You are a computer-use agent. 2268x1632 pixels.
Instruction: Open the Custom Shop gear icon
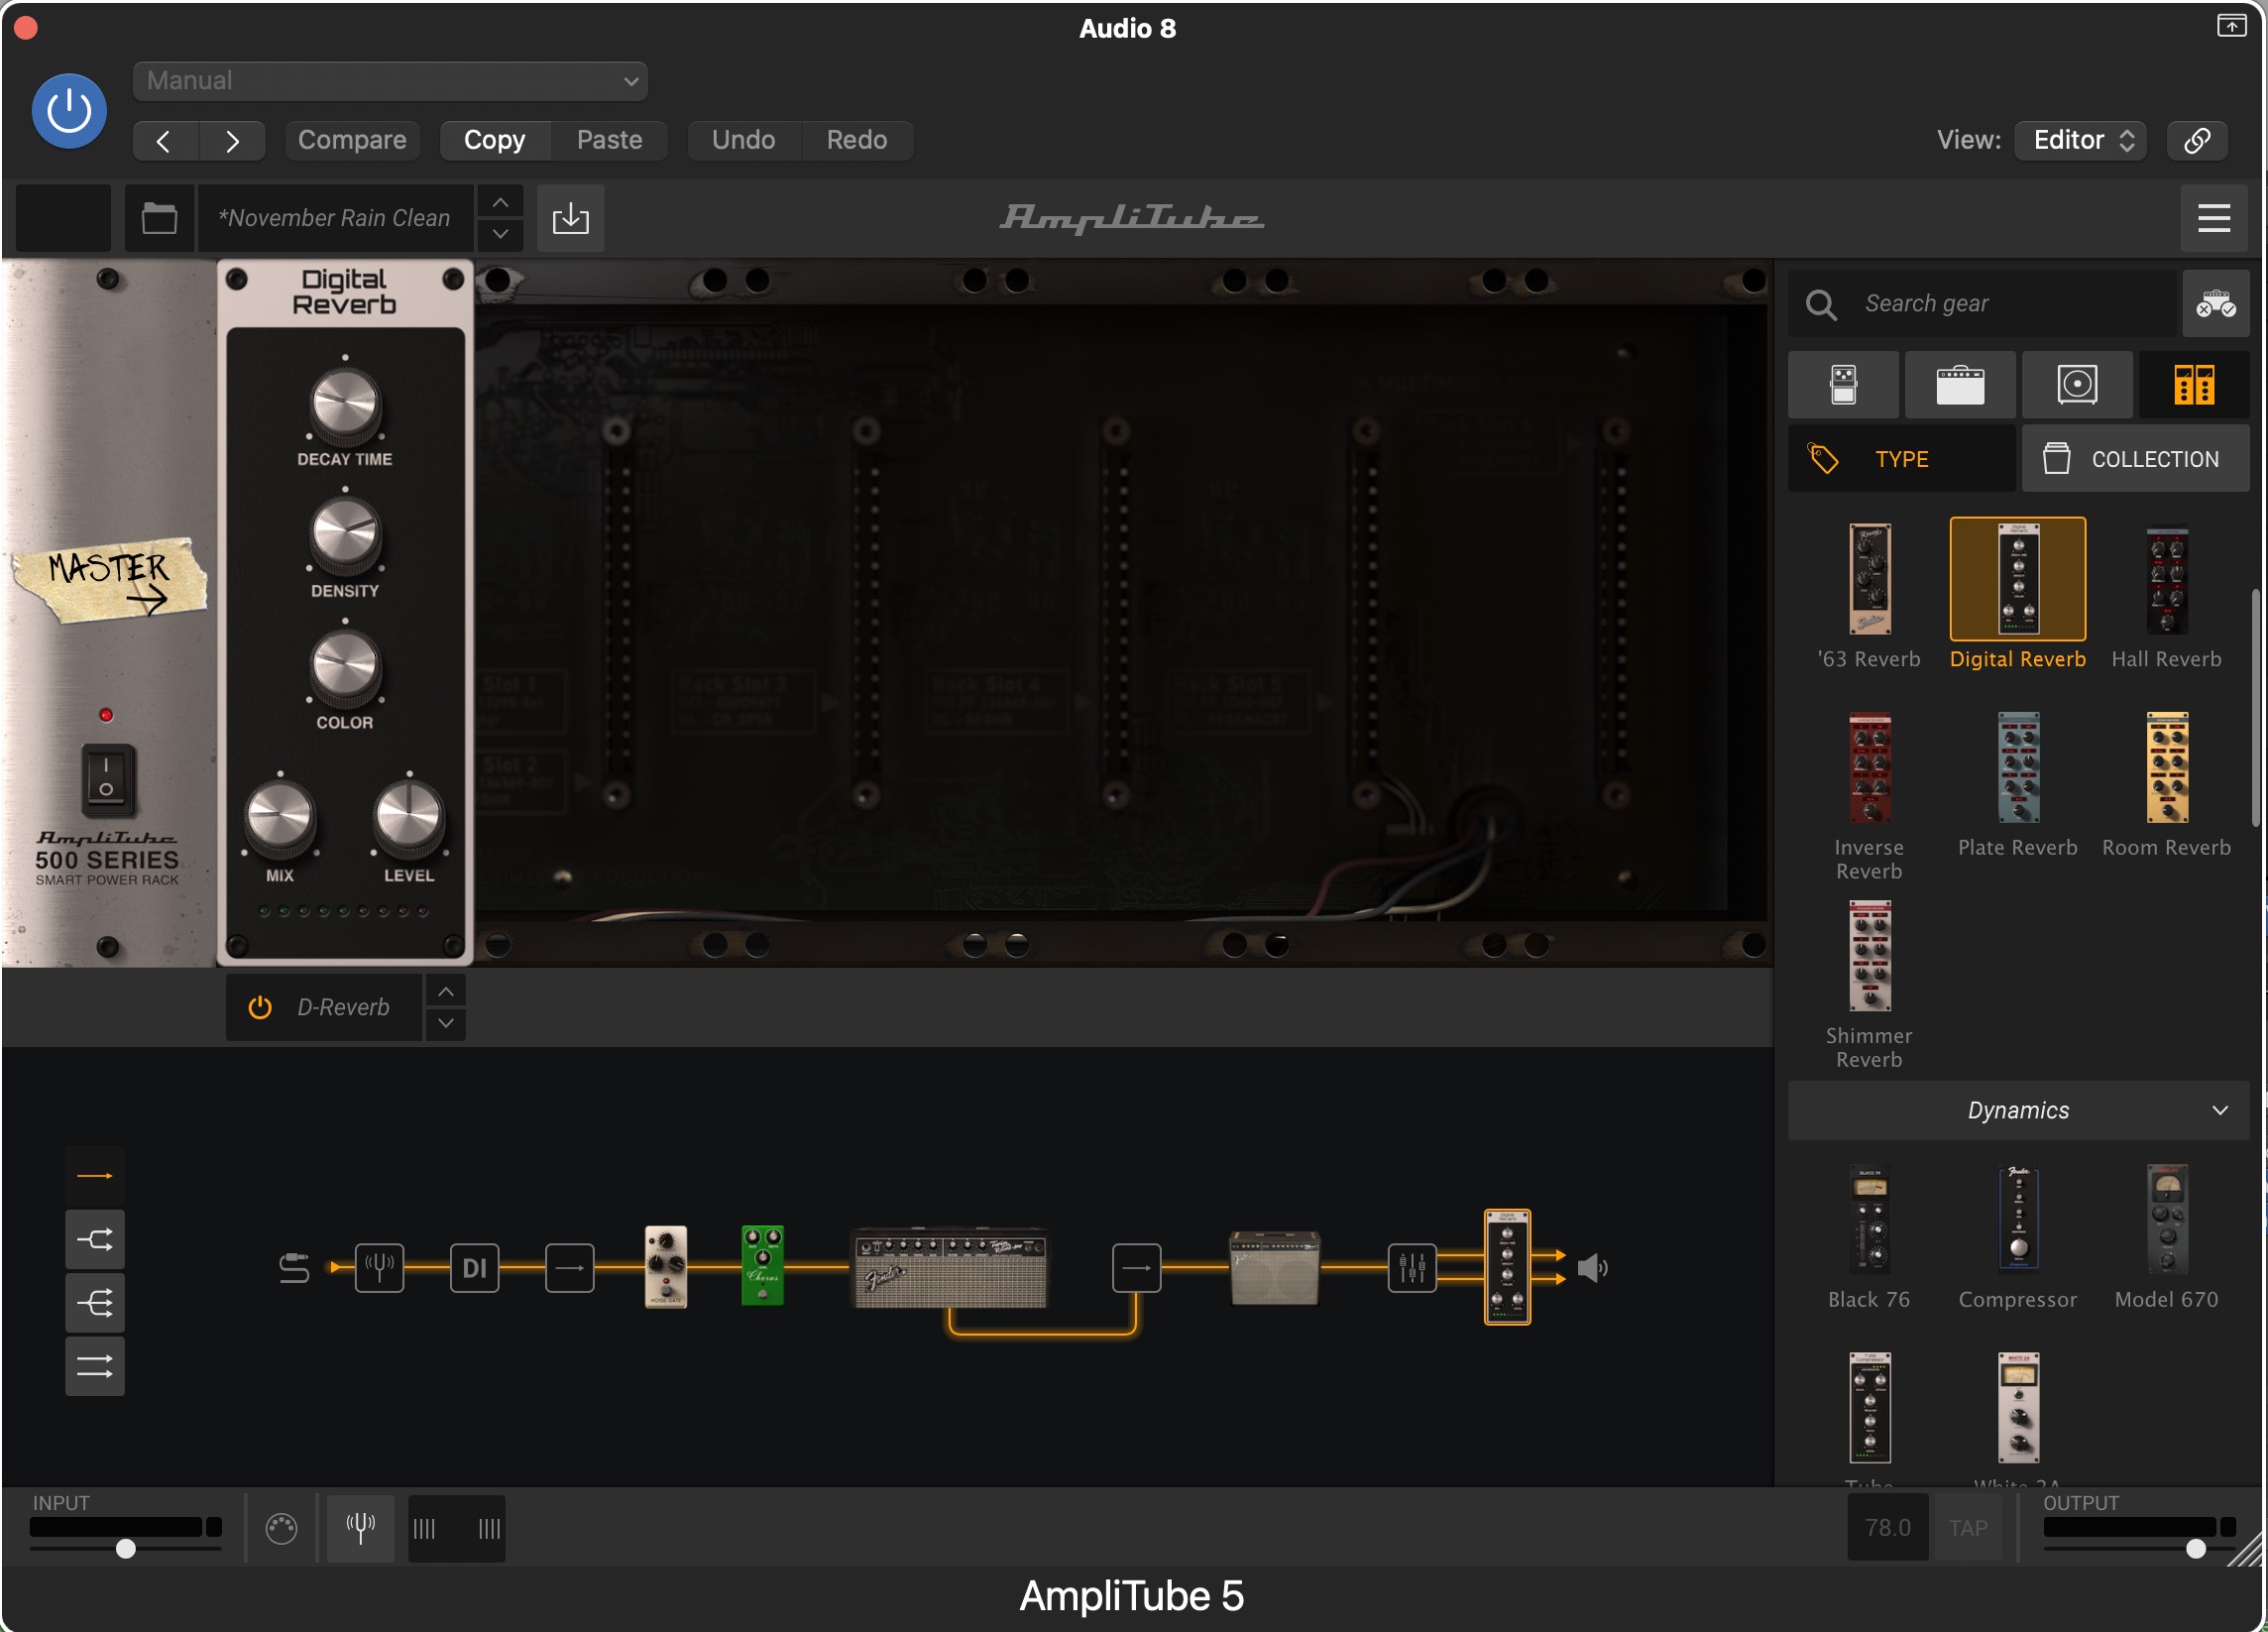(2215, 303)
